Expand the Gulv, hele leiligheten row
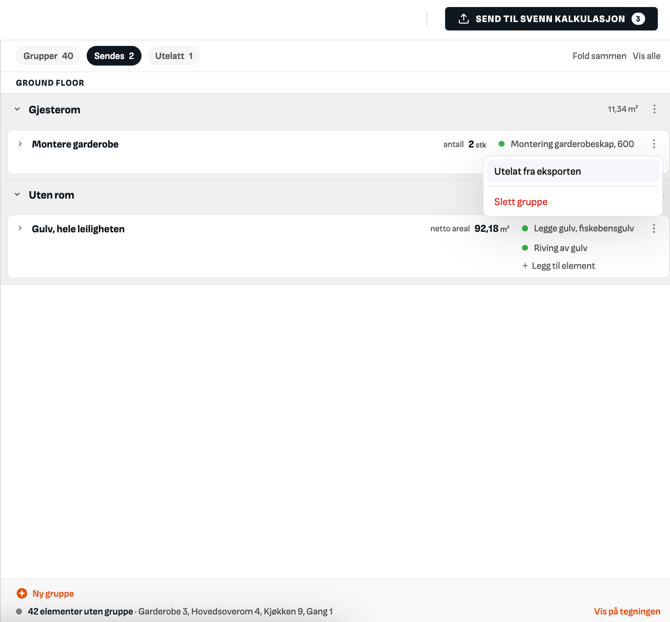 coord(20,229)
